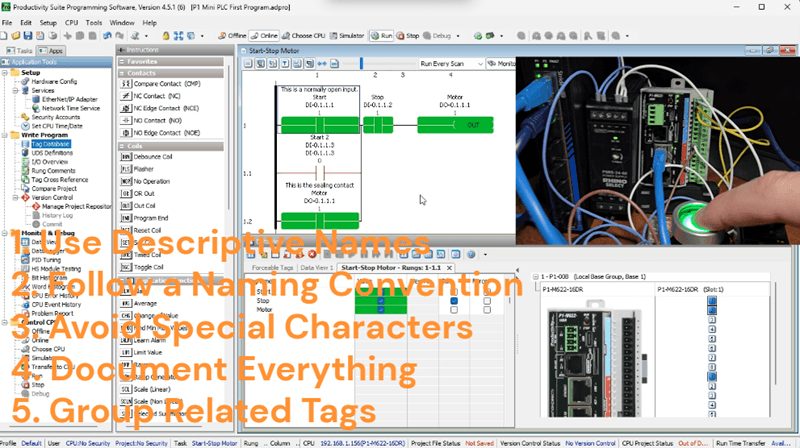Select the Debounce Coil instruction icon
This screenshot has width=800, height=448.
pos(126,157)
